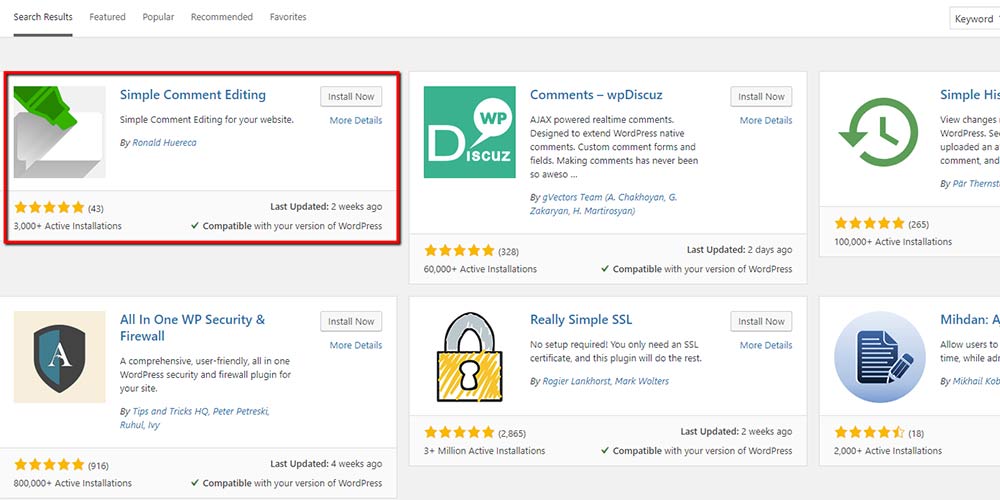Click the star rating with (43) reviews
1000x500 pixels.
pos(49,207)
